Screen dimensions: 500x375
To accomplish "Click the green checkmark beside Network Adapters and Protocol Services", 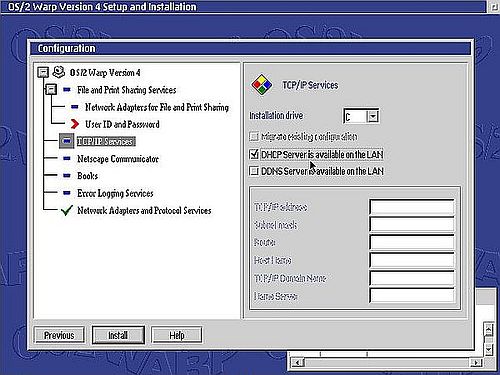I will click(67, 210).
